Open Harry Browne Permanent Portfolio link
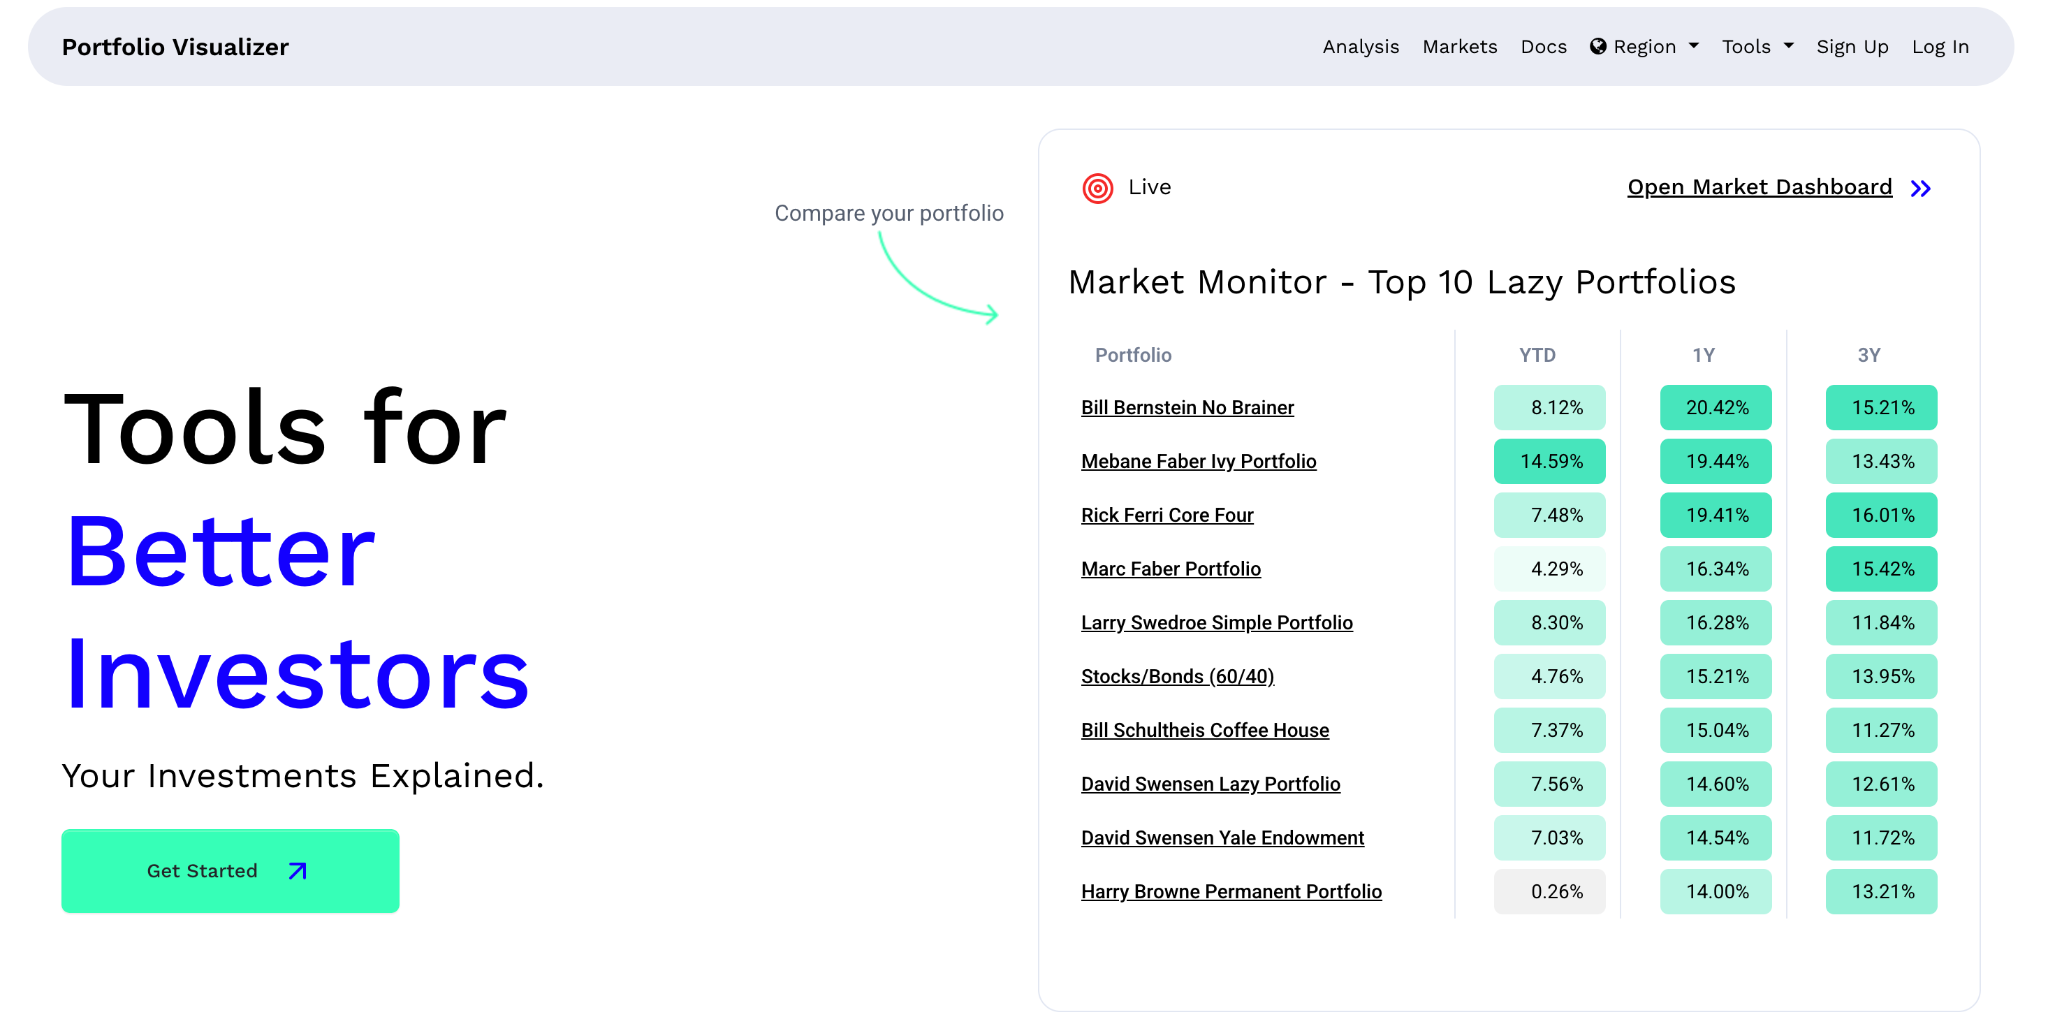2048x1016 pixels. [x=1231, y=892]
